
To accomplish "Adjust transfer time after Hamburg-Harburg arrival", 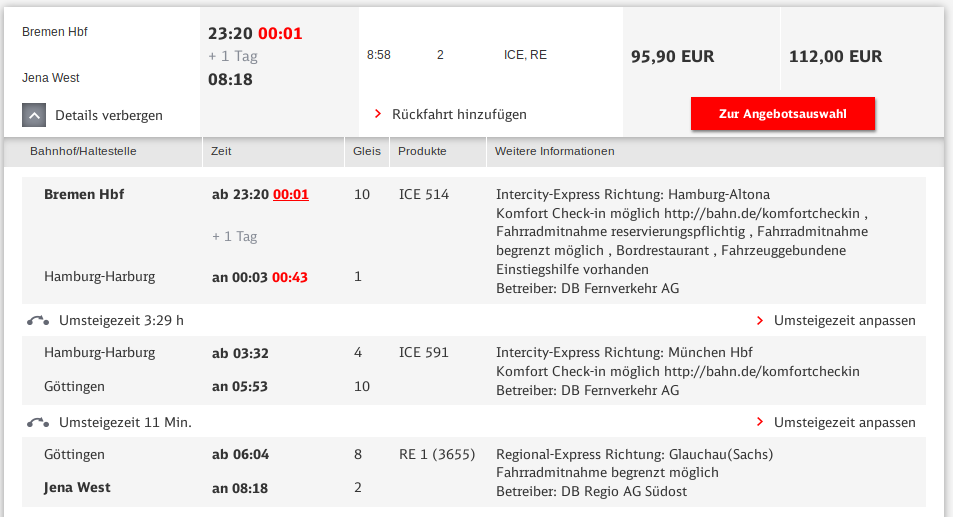I will click(844, 321).
